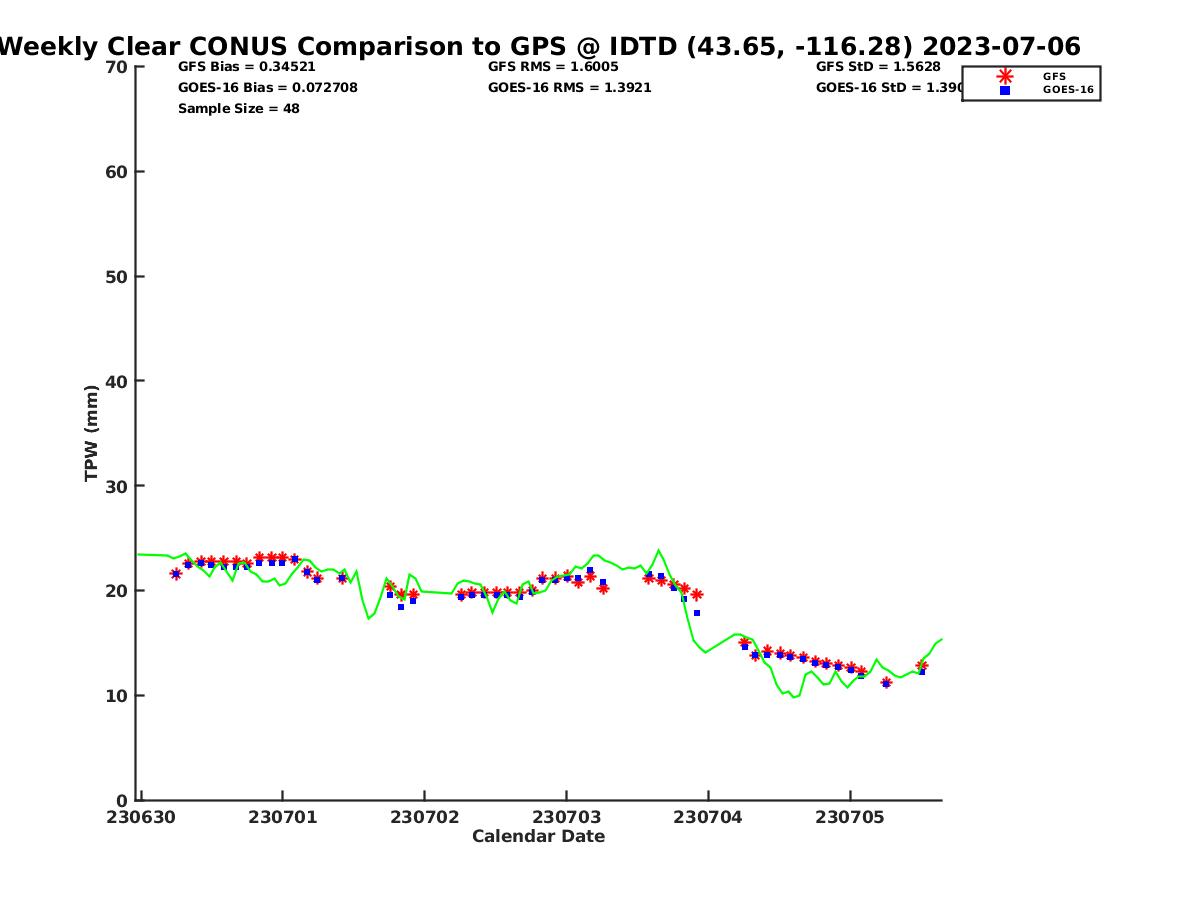Click the last GFS star marker near 230705
Viewport: 1200px width, 900px height.
pos(922,666)
